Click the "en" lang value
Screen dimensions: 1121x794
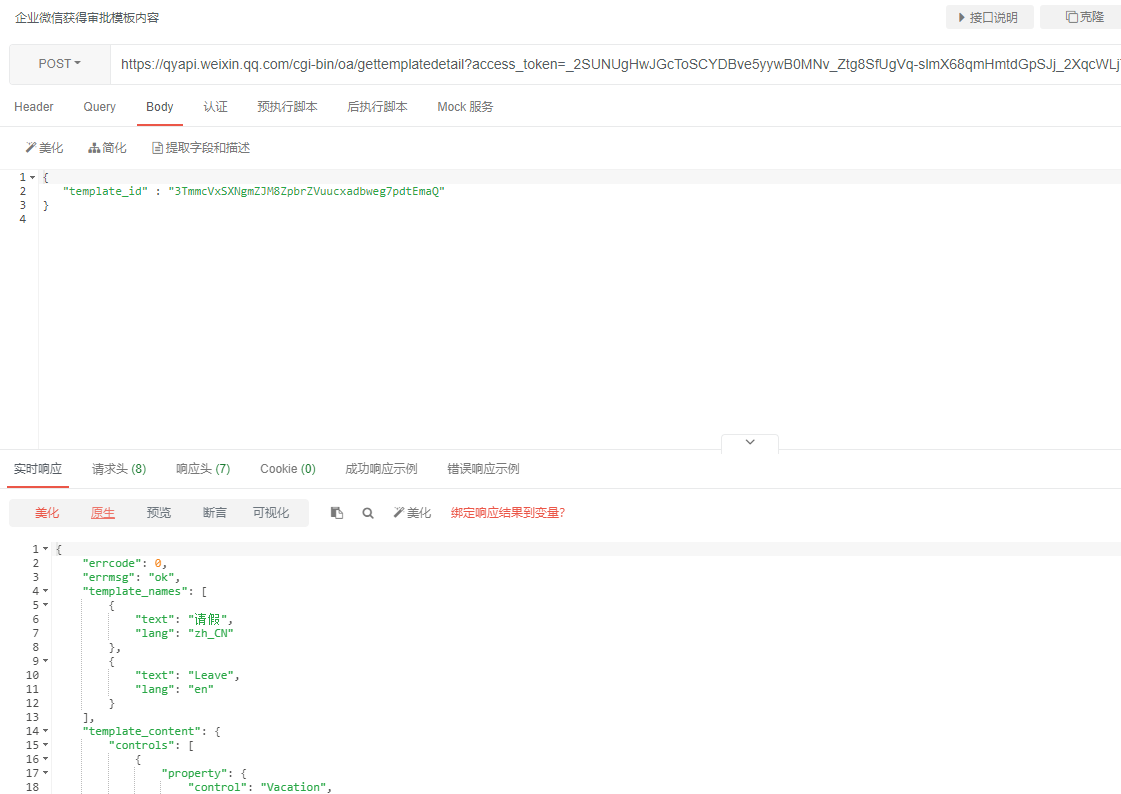point(201,689)
